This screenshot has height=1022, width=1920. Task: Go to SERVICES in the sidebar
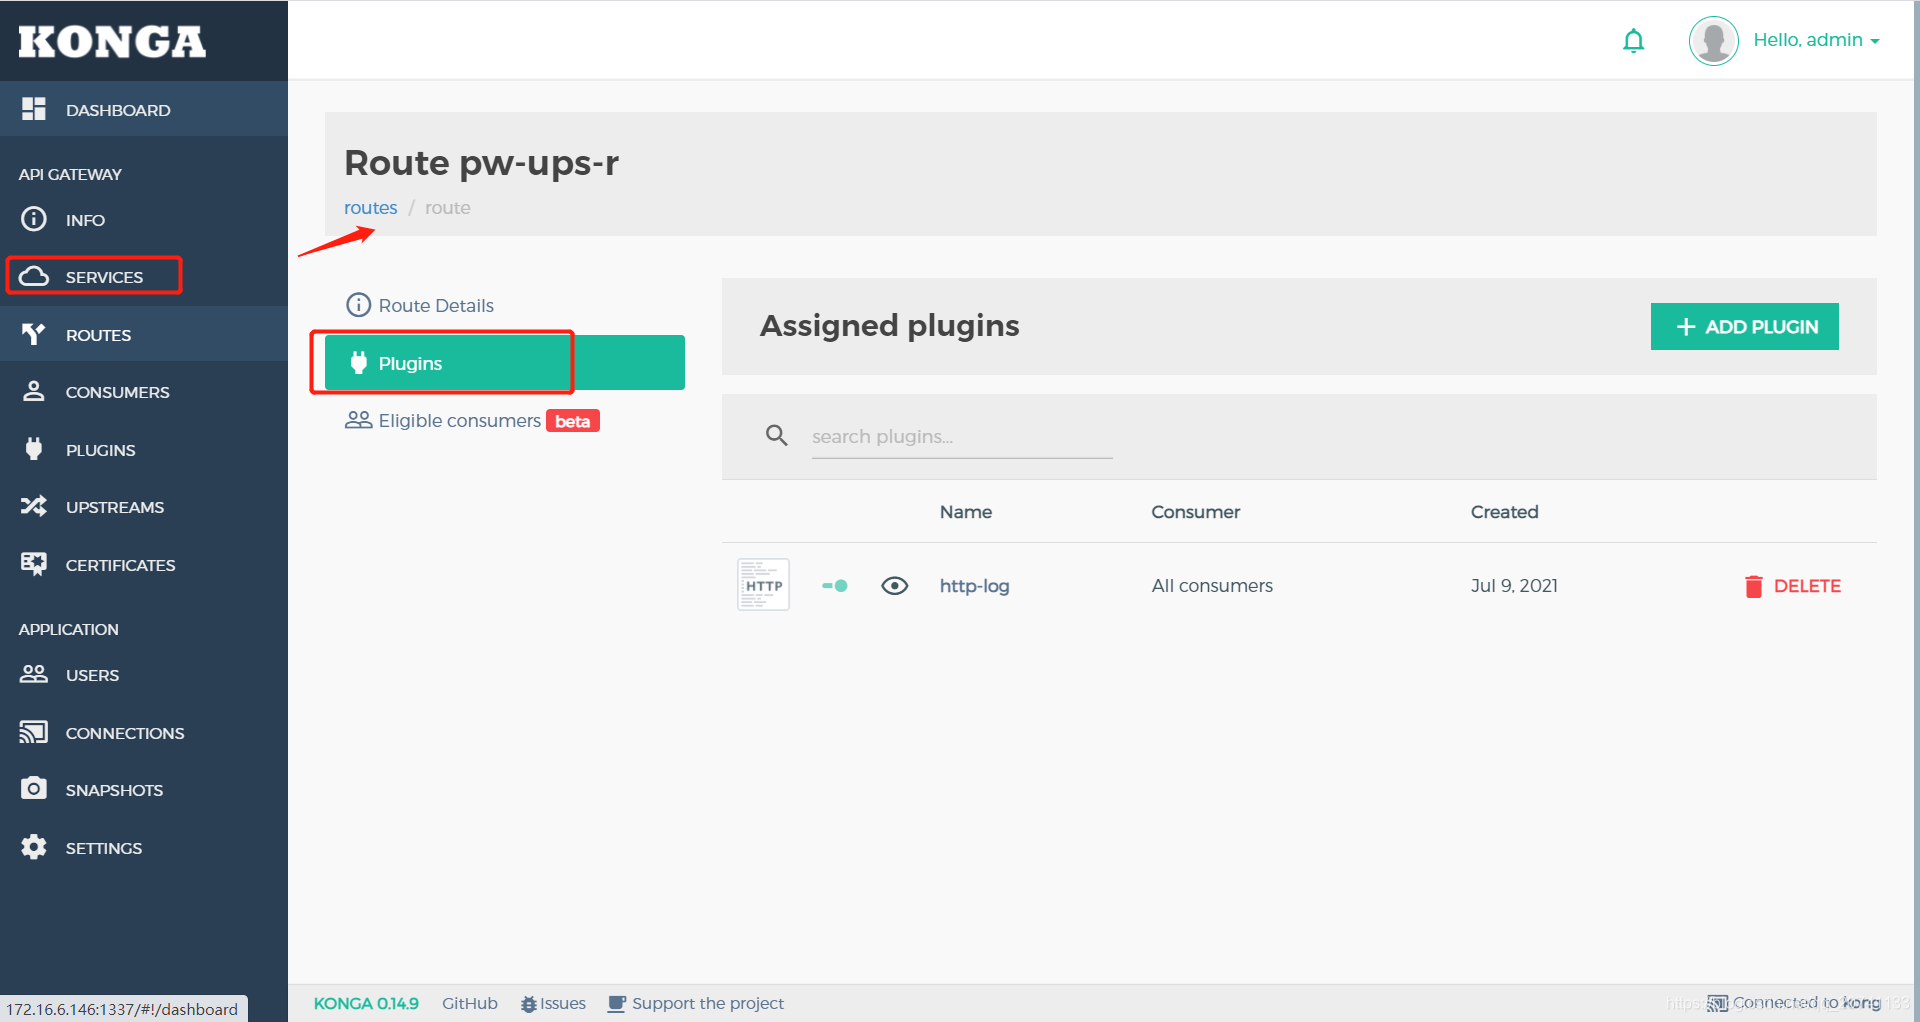pyautogui.click(x=144, y=277)
